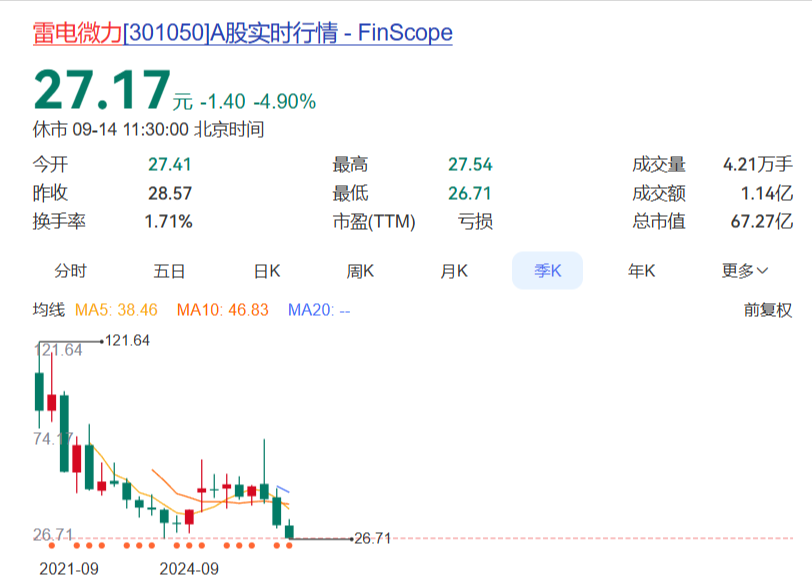This screenshot has width=812, height=588.
Task: Click the 休市 09-14 11:30:00 timestamp
Action: tap(149, 129)
